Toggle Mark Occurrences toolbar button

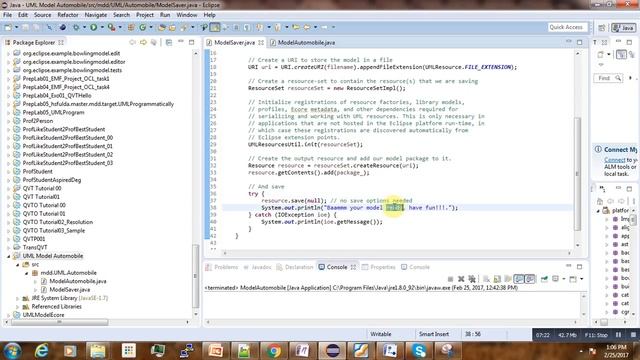[215, 27]
